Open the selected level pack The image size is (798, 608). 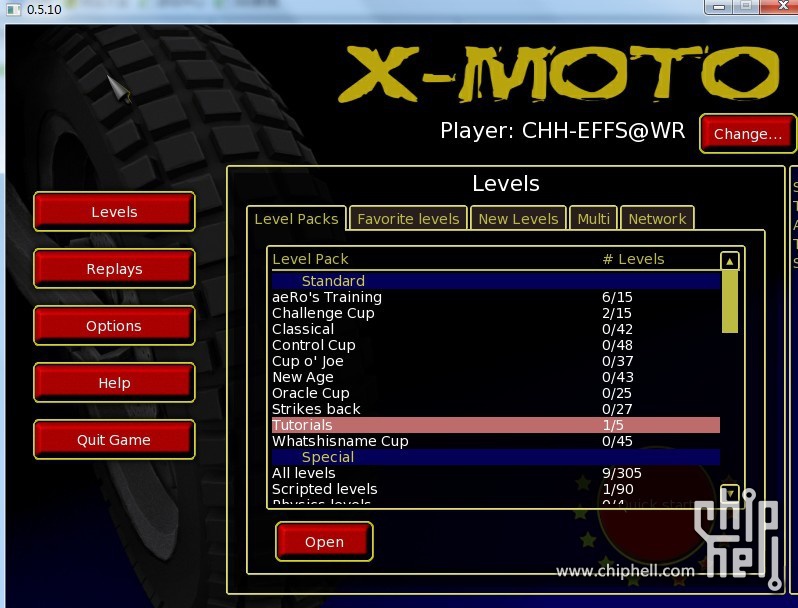click(x=324, y=542)
